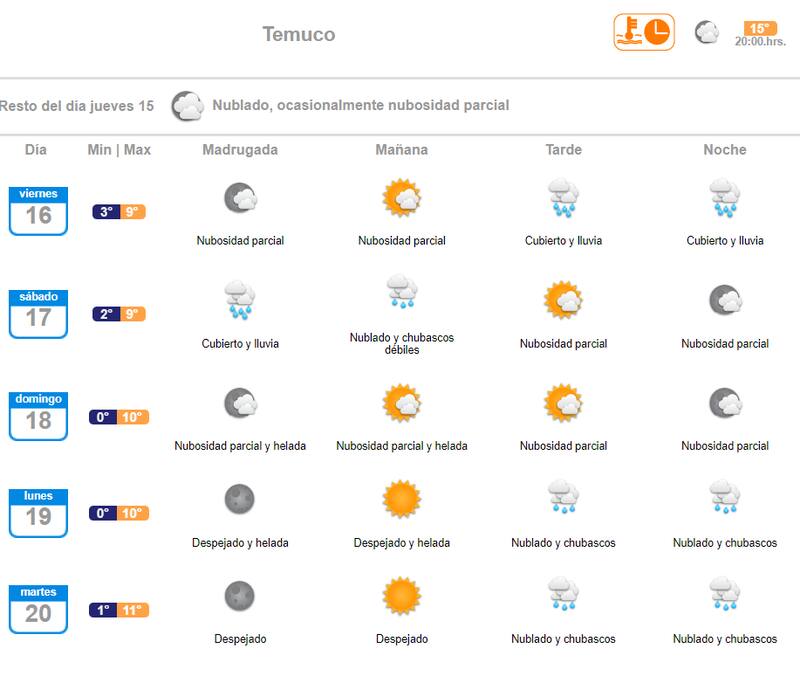The width and height of the screenshot is (800, 683).
Task: Click the Noche column header
Action: pyautogui.click(x=725, y=150)
